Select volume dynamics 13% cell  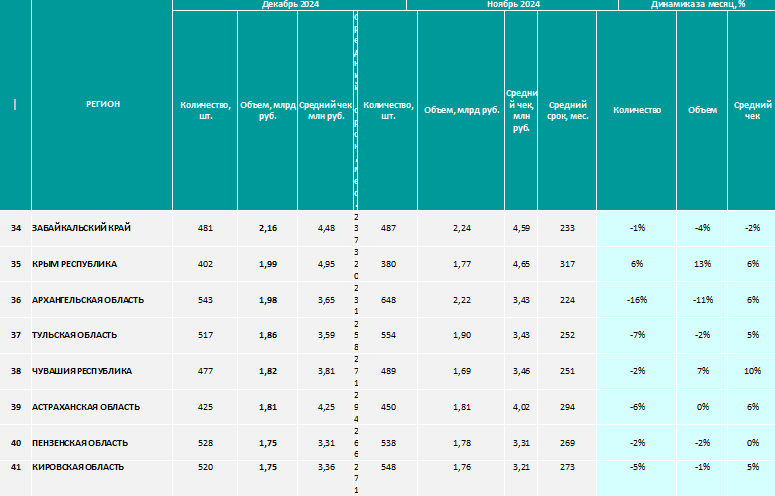702,264
